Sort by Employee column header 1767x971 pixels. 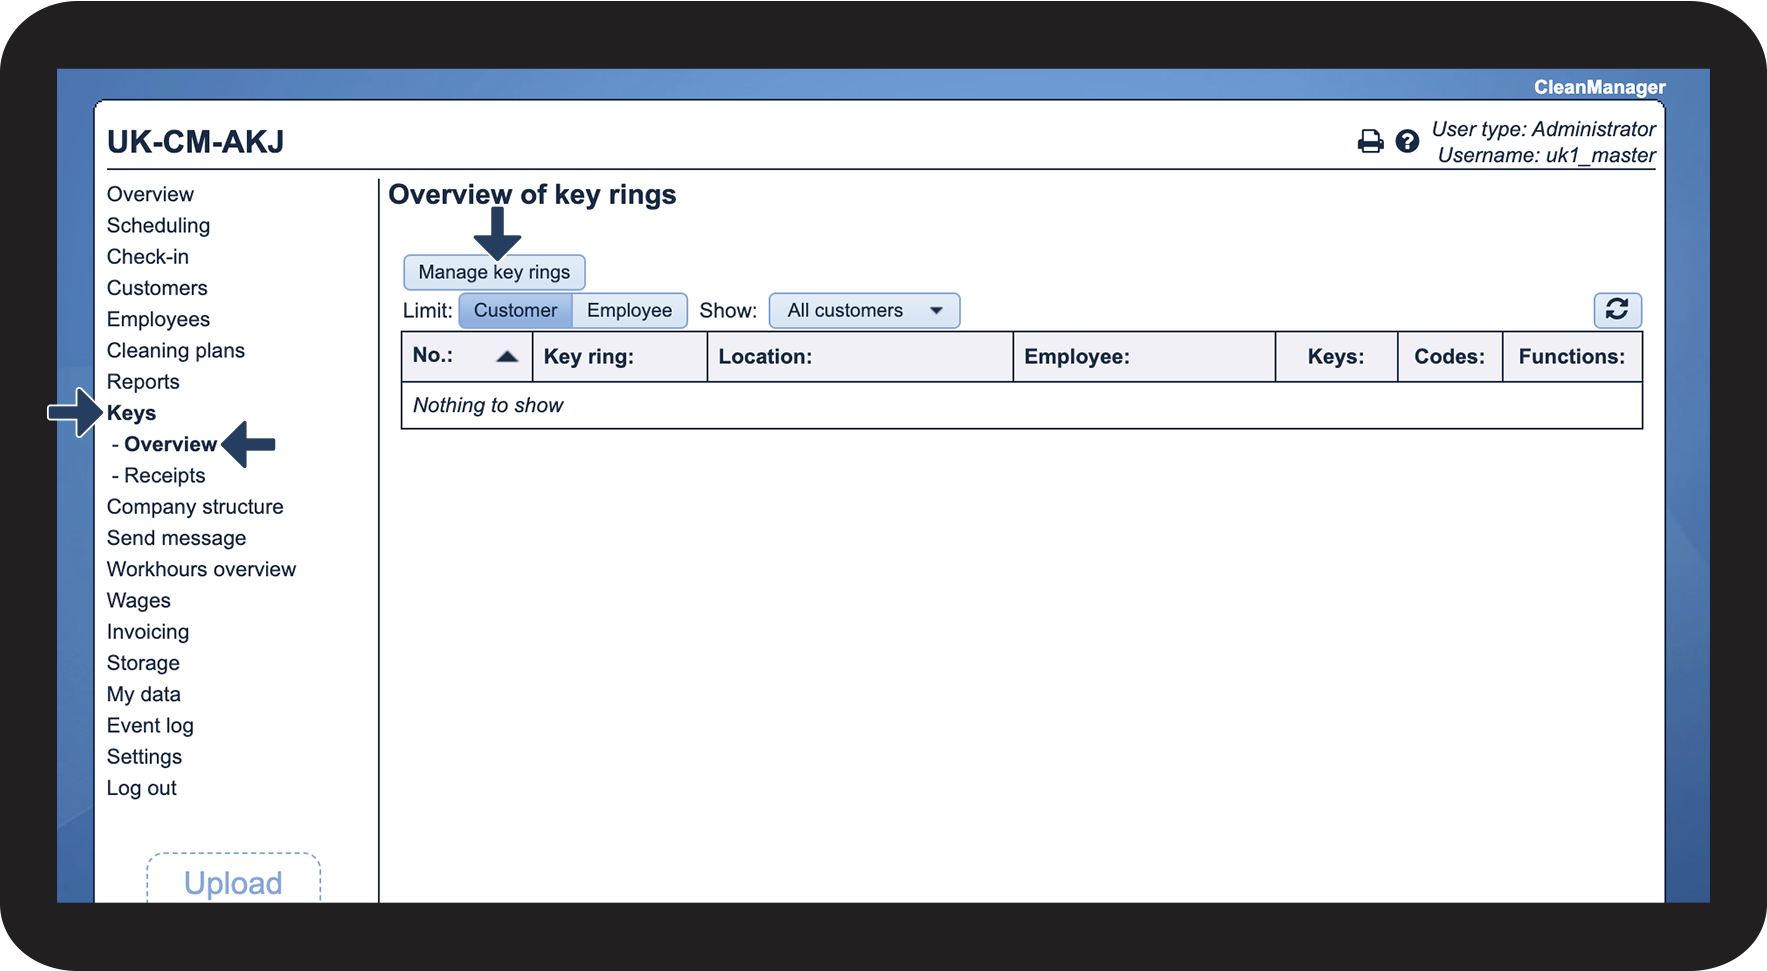(1144, 356)
